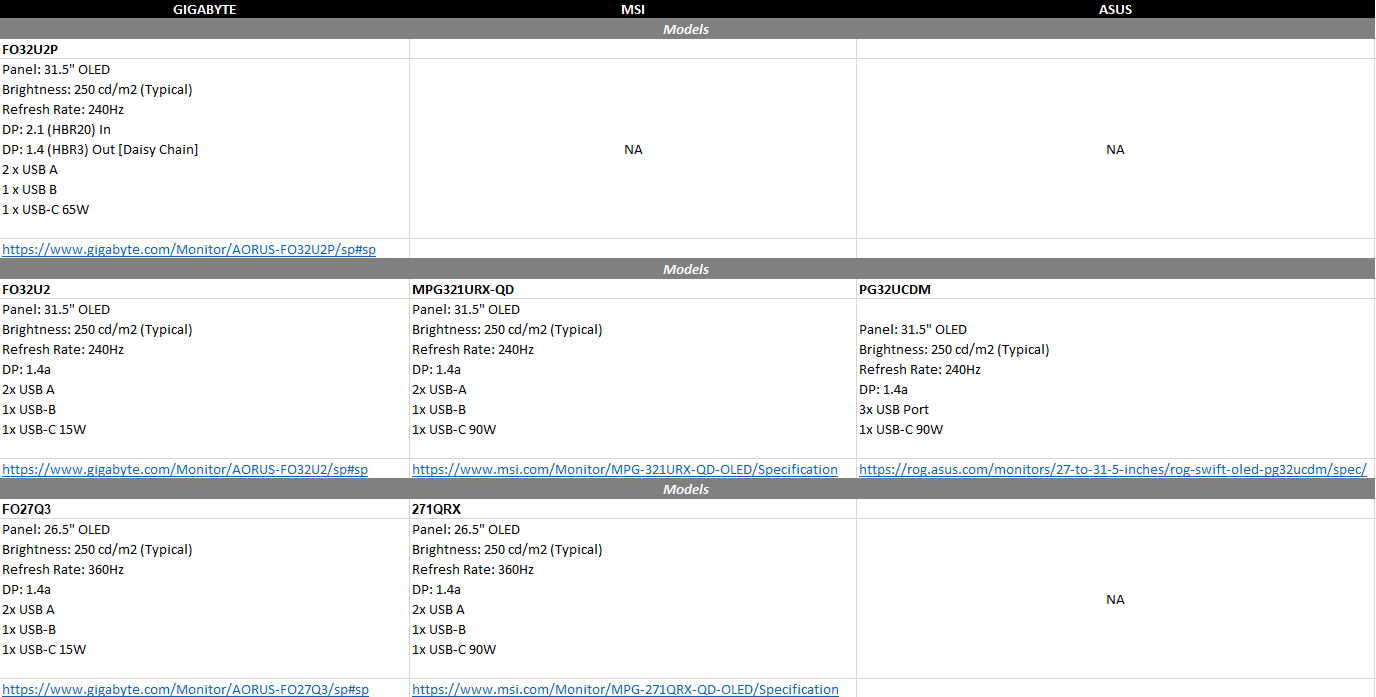Open the MSI MPG-321URX-QD-OLED specification link

tap(624, 469)
